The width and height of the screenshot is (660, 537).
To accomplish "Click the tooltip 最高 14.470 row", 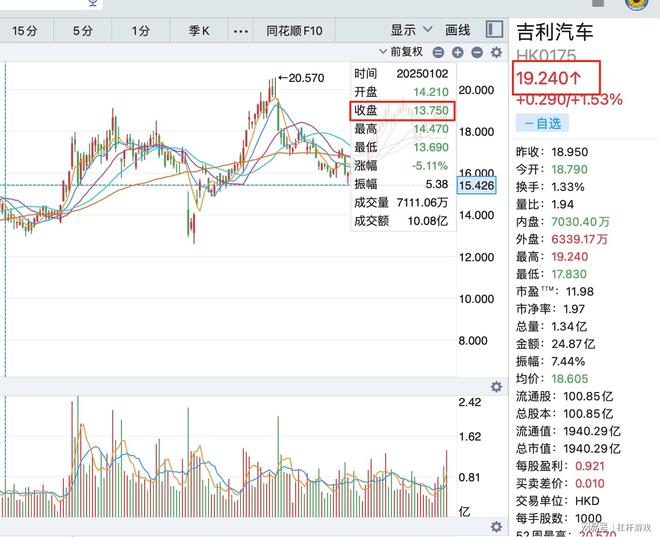I will [402, 129].
